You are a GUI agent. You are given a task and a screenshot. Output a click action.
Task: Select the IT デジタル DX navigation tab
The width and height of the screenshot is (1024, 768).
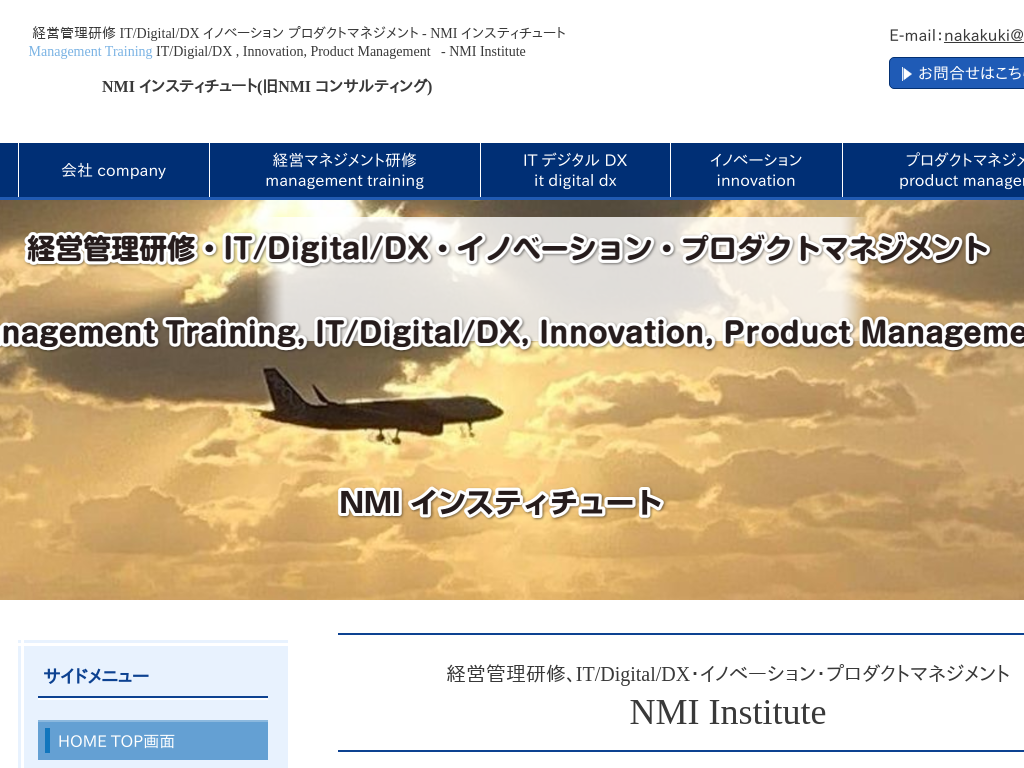click(x=575, y=170)
